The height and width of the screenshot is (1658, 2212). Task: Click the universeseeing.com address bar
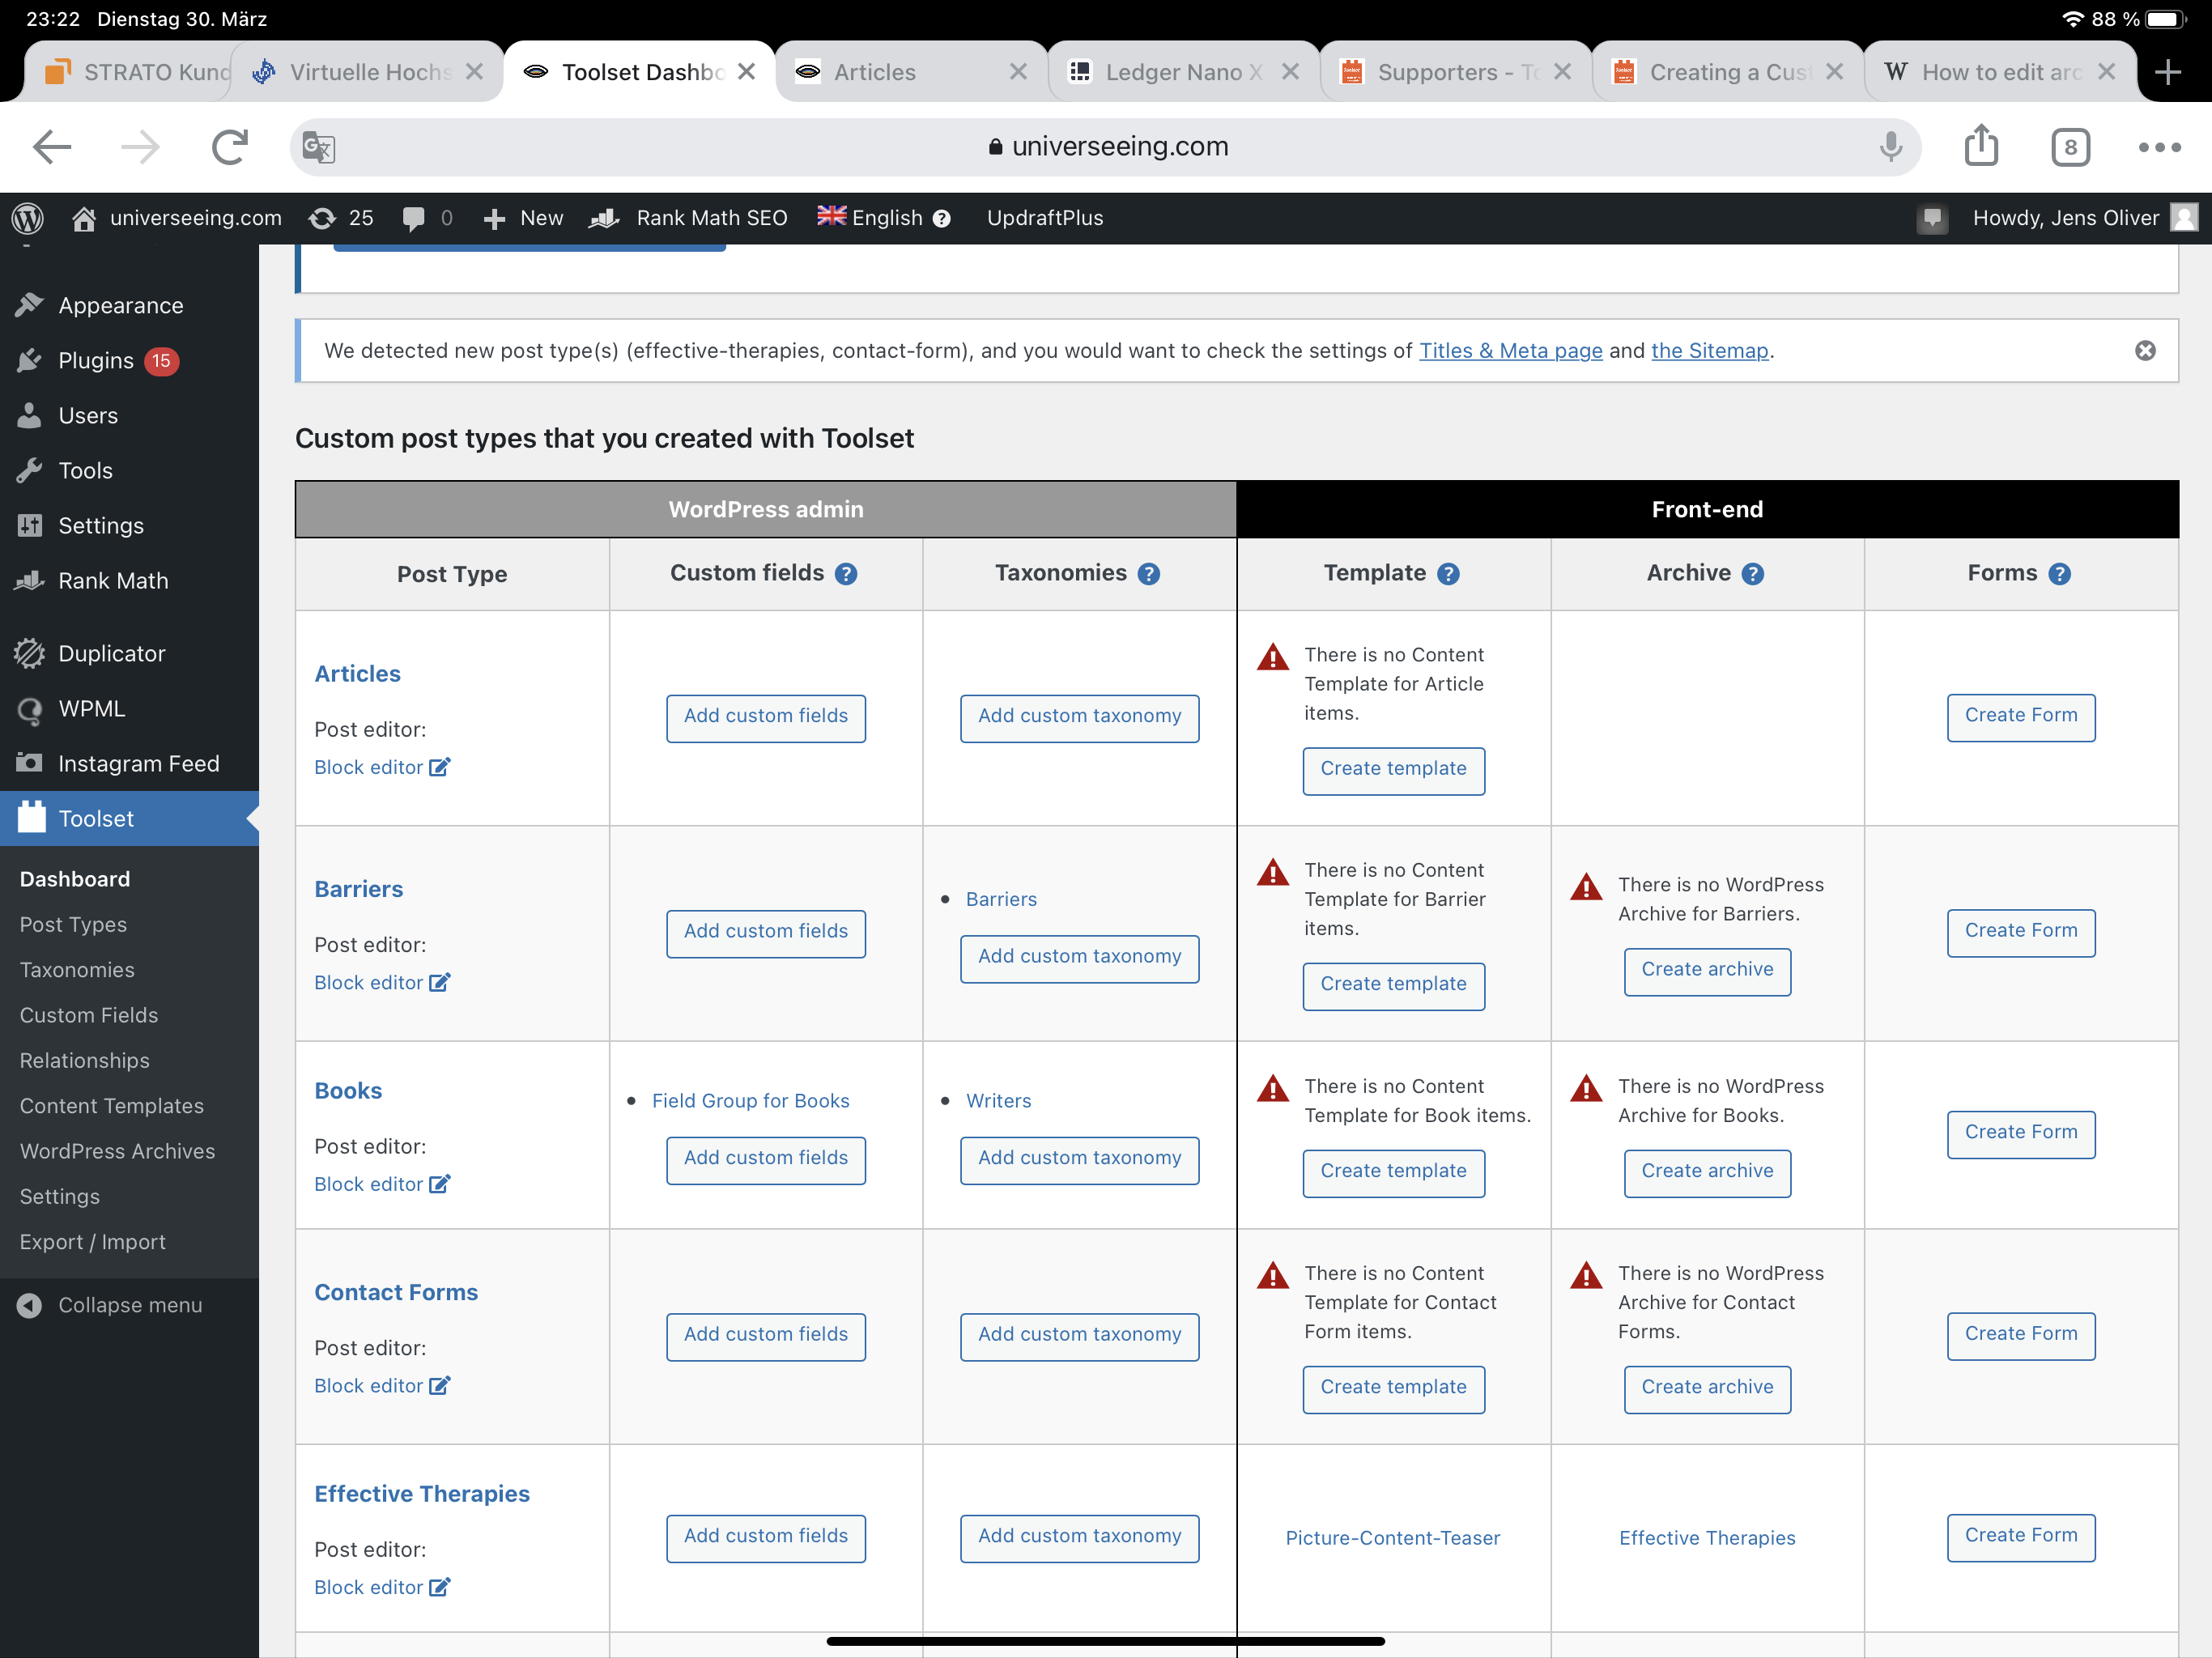(1105, 147)
